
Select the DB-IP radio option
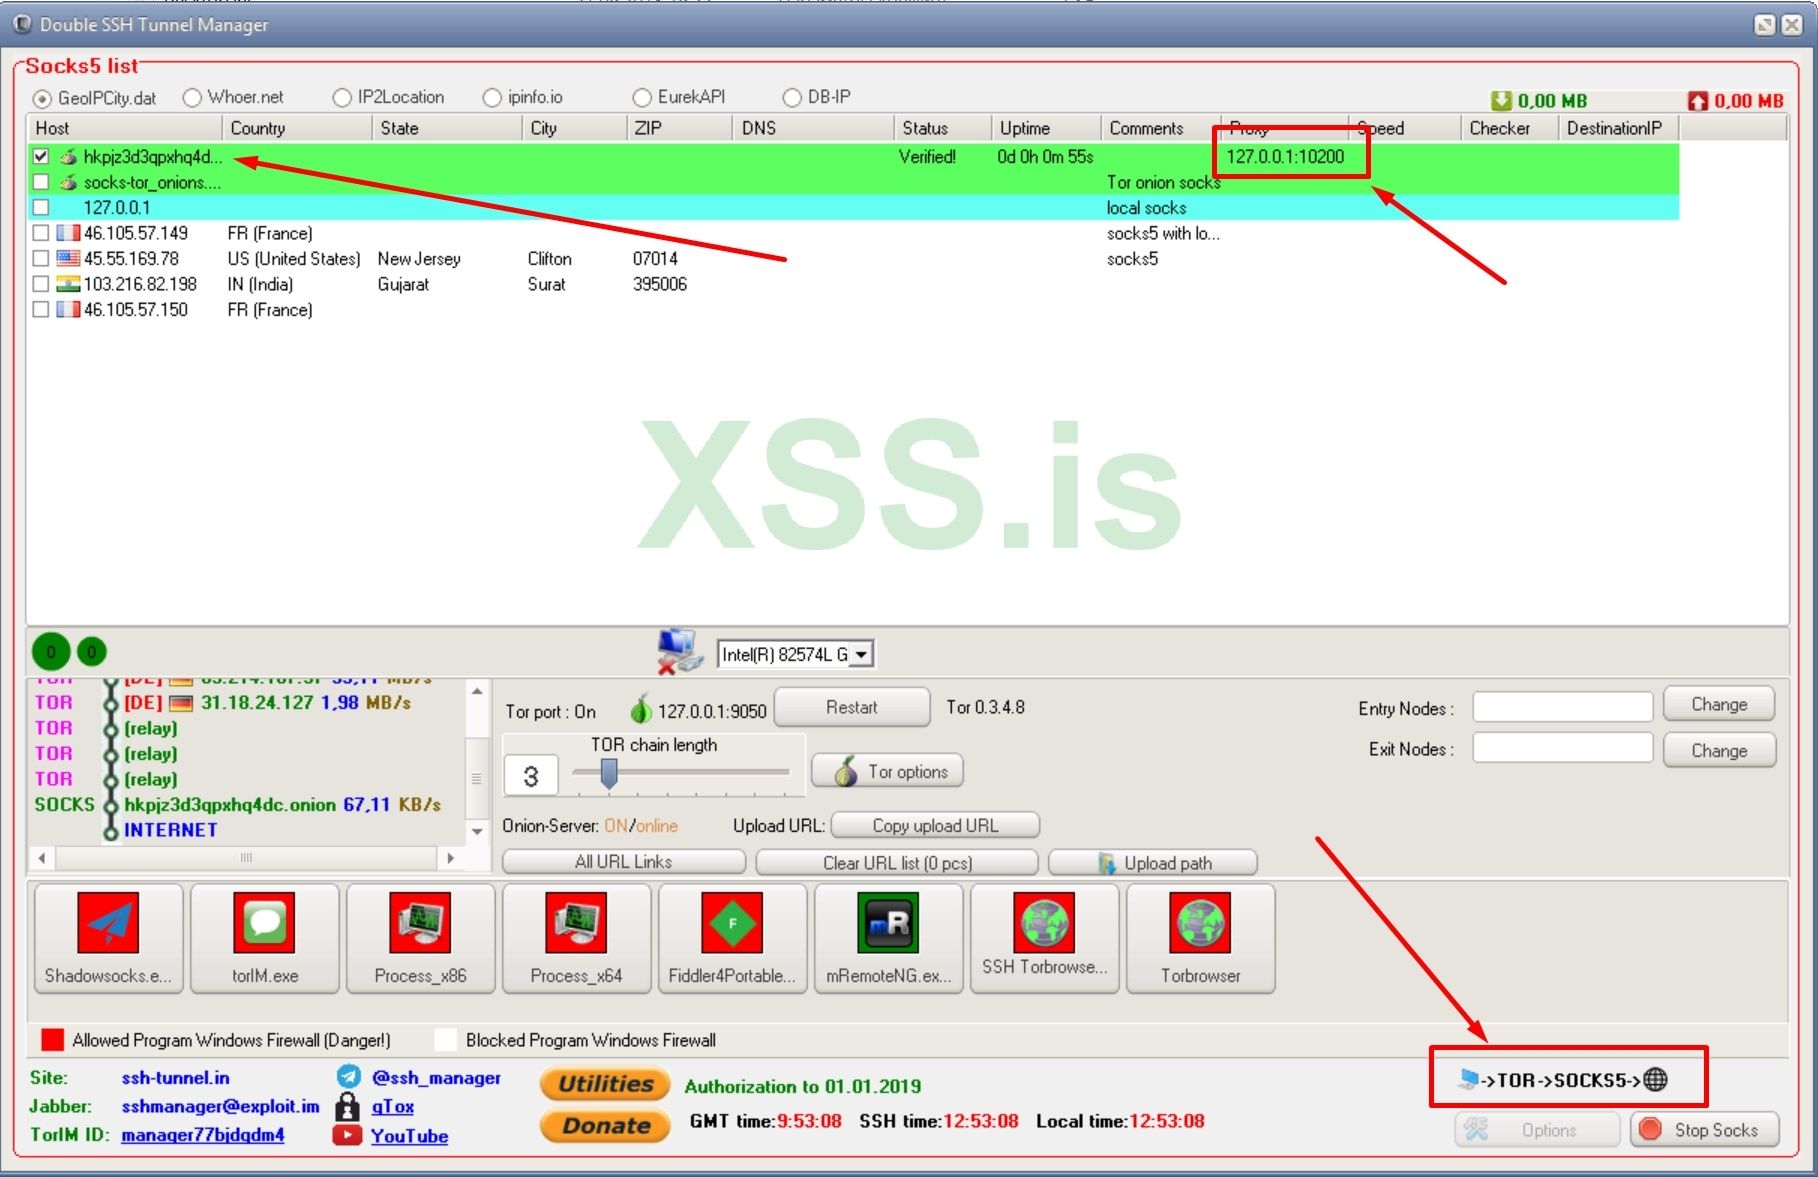(792, 97)
